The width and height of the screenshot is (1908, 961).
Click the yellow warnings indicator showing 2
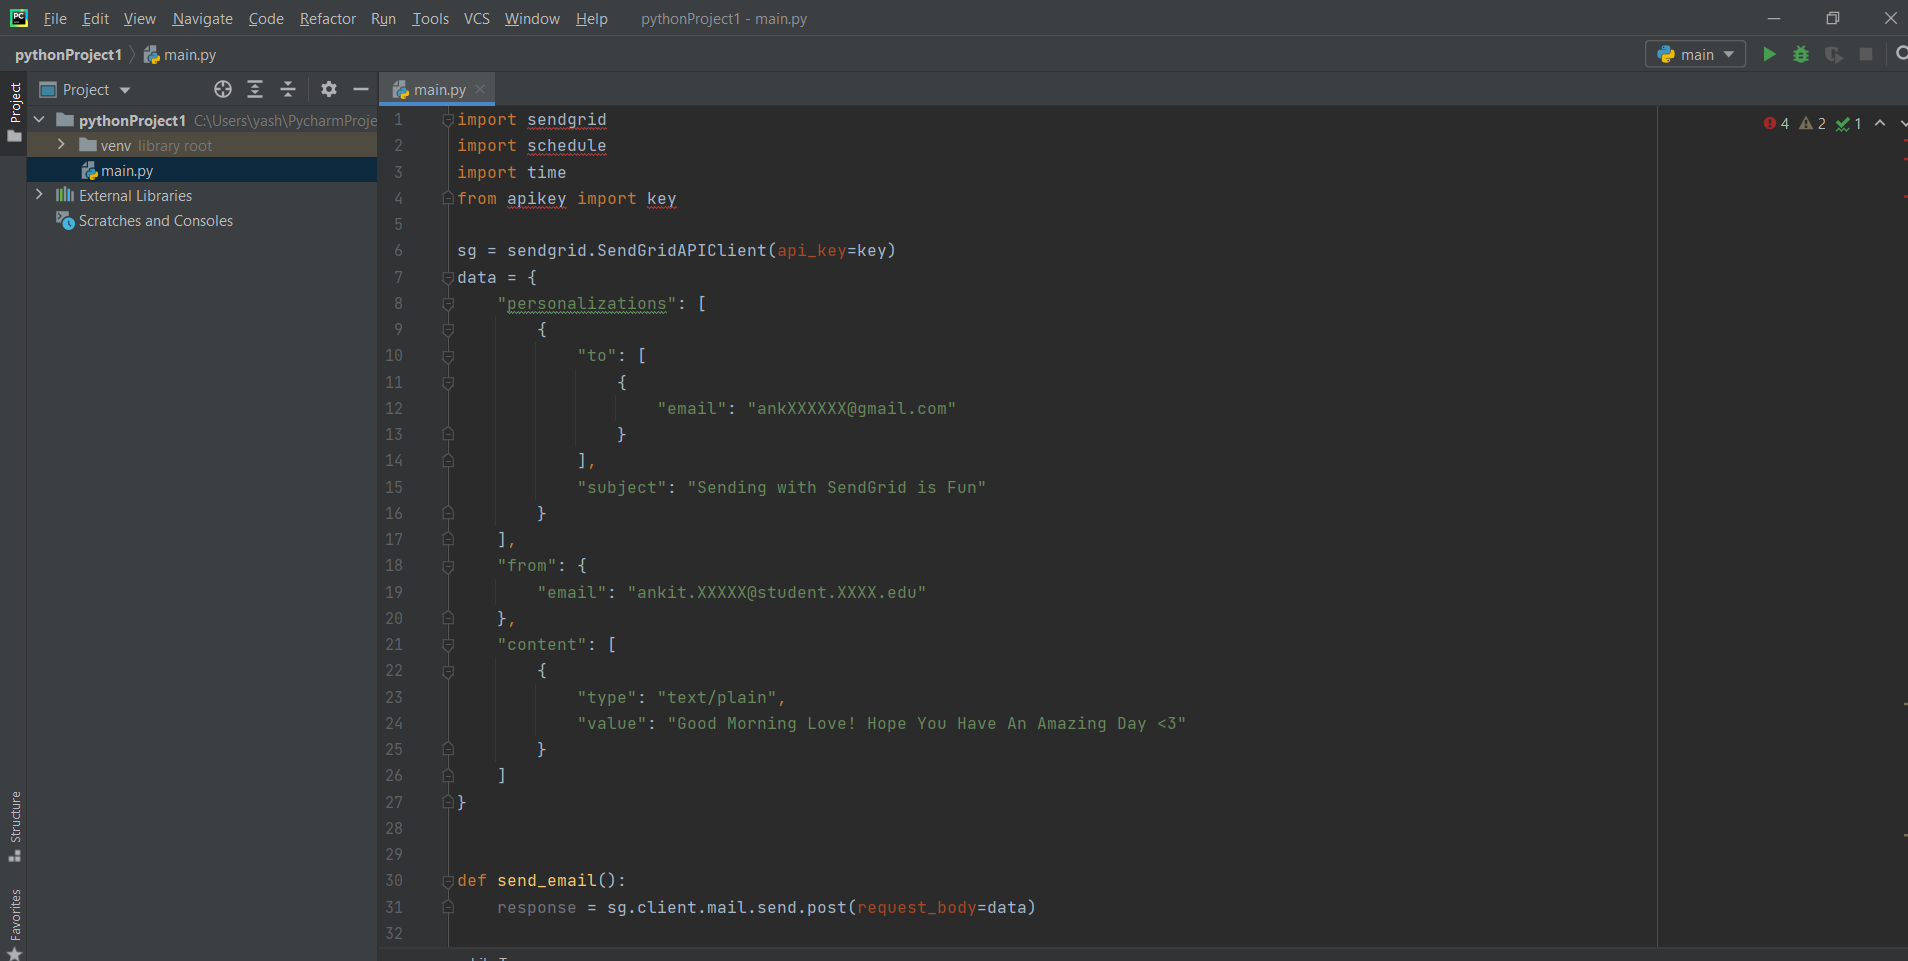tap(1813, 123)
